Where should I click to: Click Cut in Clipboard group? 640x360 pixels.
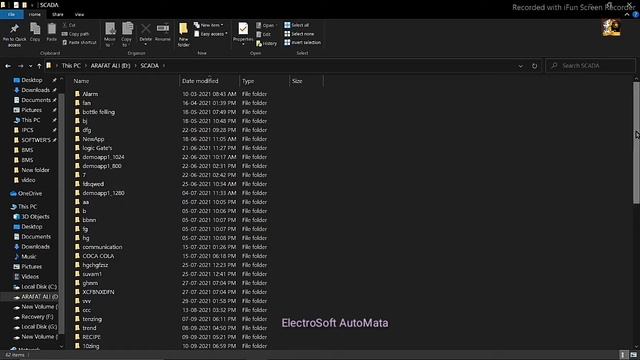point(69,25)
